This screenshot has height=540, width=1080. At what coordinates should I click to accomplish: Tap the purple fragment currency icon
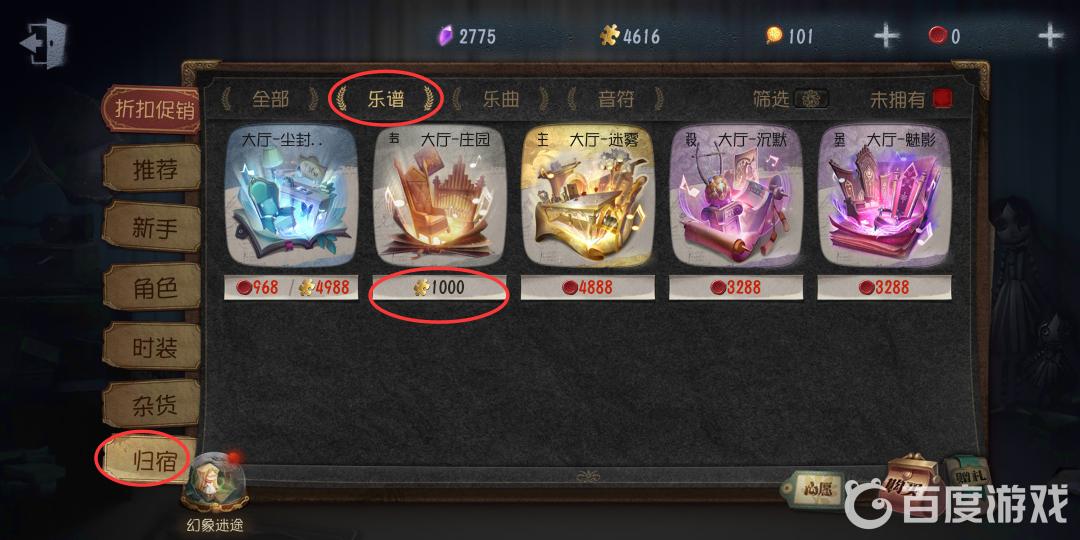pos(446,35)
